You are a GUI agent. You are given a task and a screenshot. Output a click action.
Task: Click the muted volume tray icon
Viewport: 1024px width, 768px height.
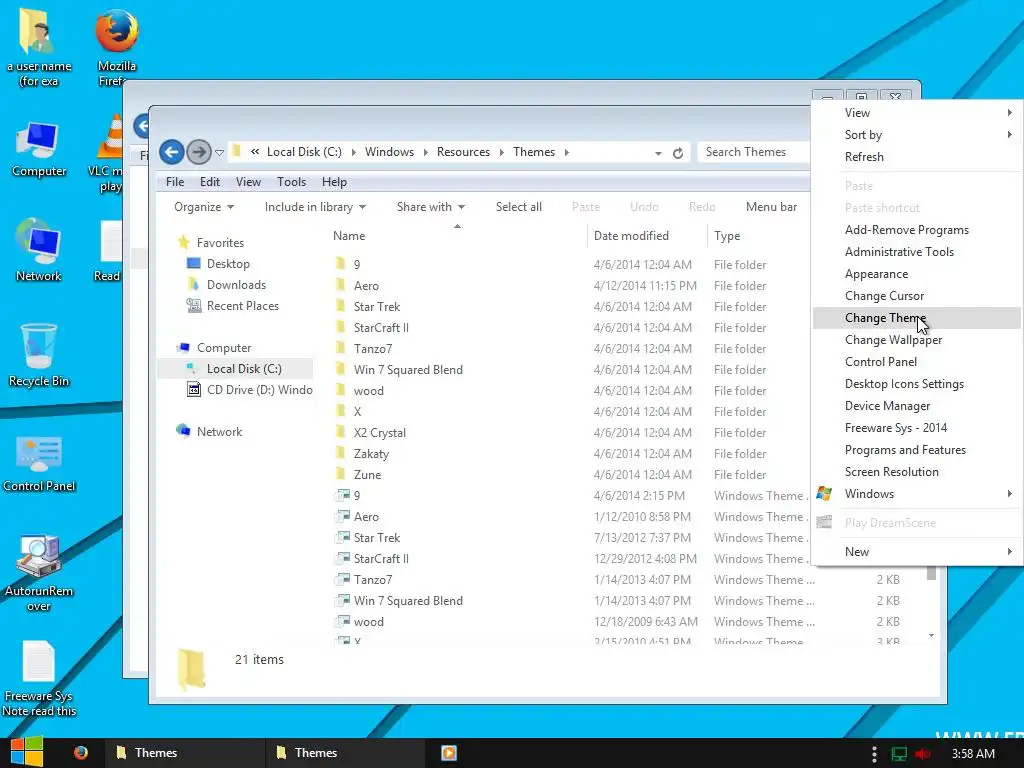pyautogui.click(x=923, y=754)
